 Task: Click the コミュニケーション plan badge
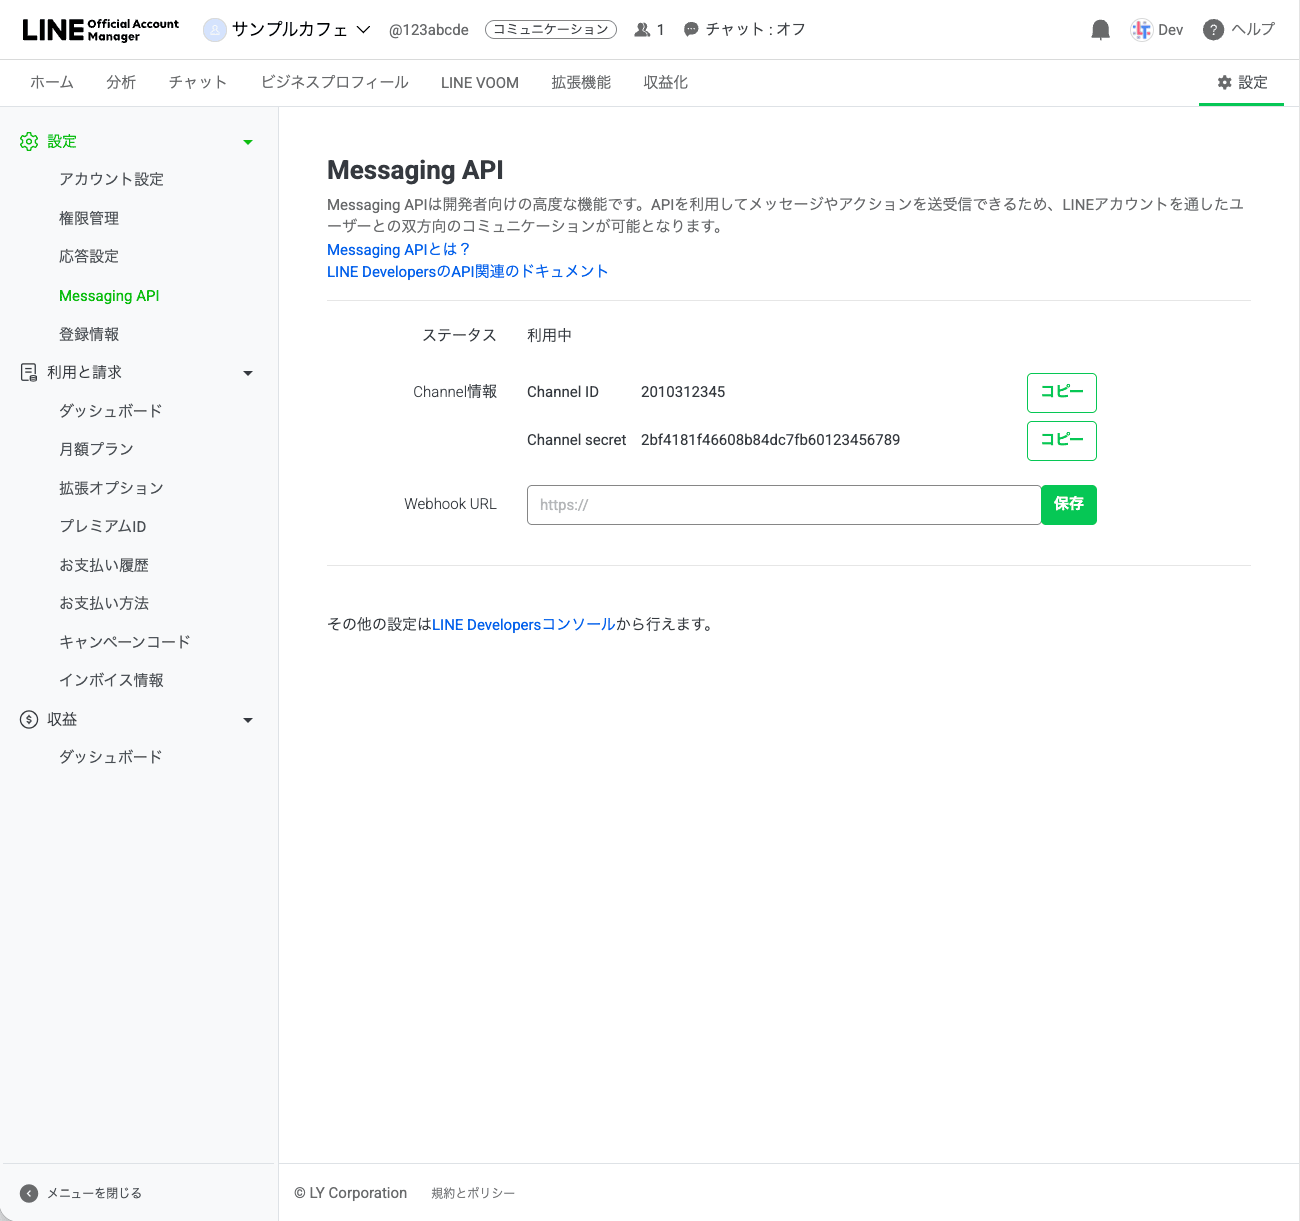pyautogui.click(x=551, y=30)
